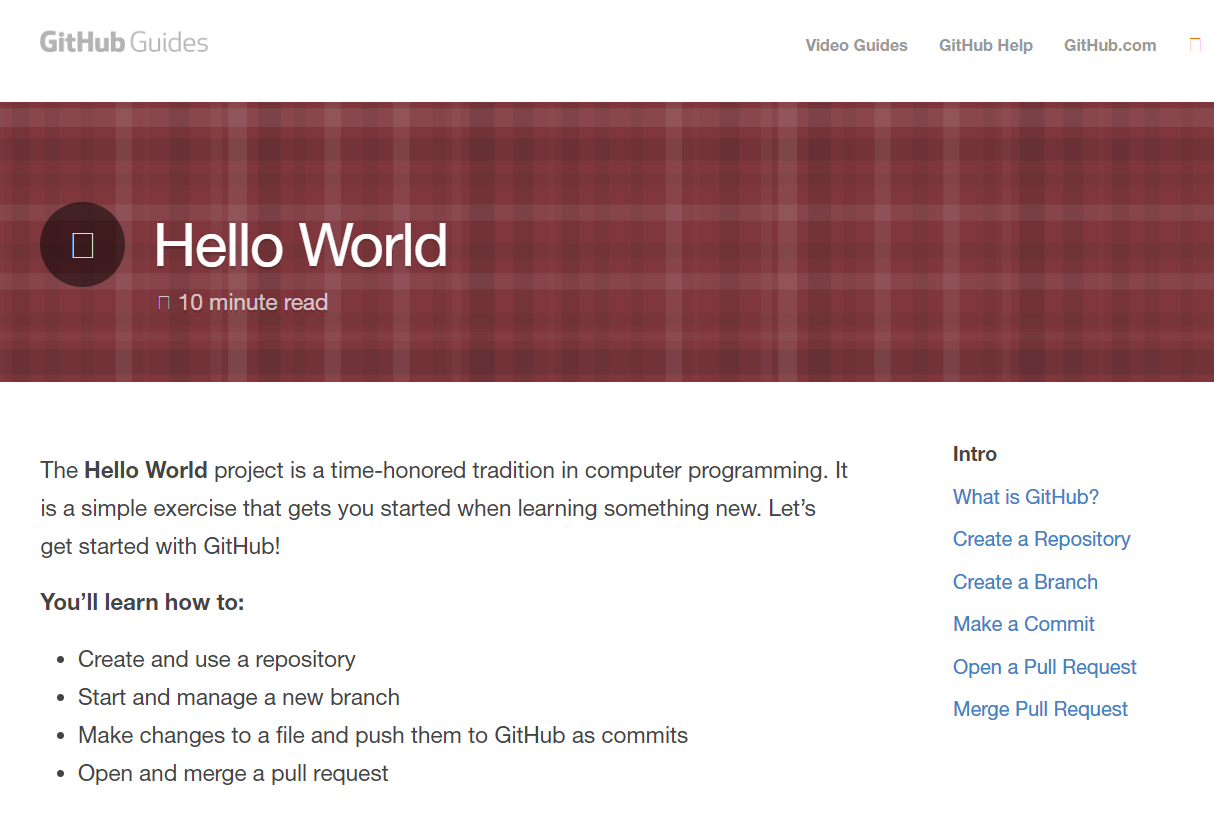1214x819 pixels.
Task: Click the "Hello World" page title
Action: click(300, 245)
